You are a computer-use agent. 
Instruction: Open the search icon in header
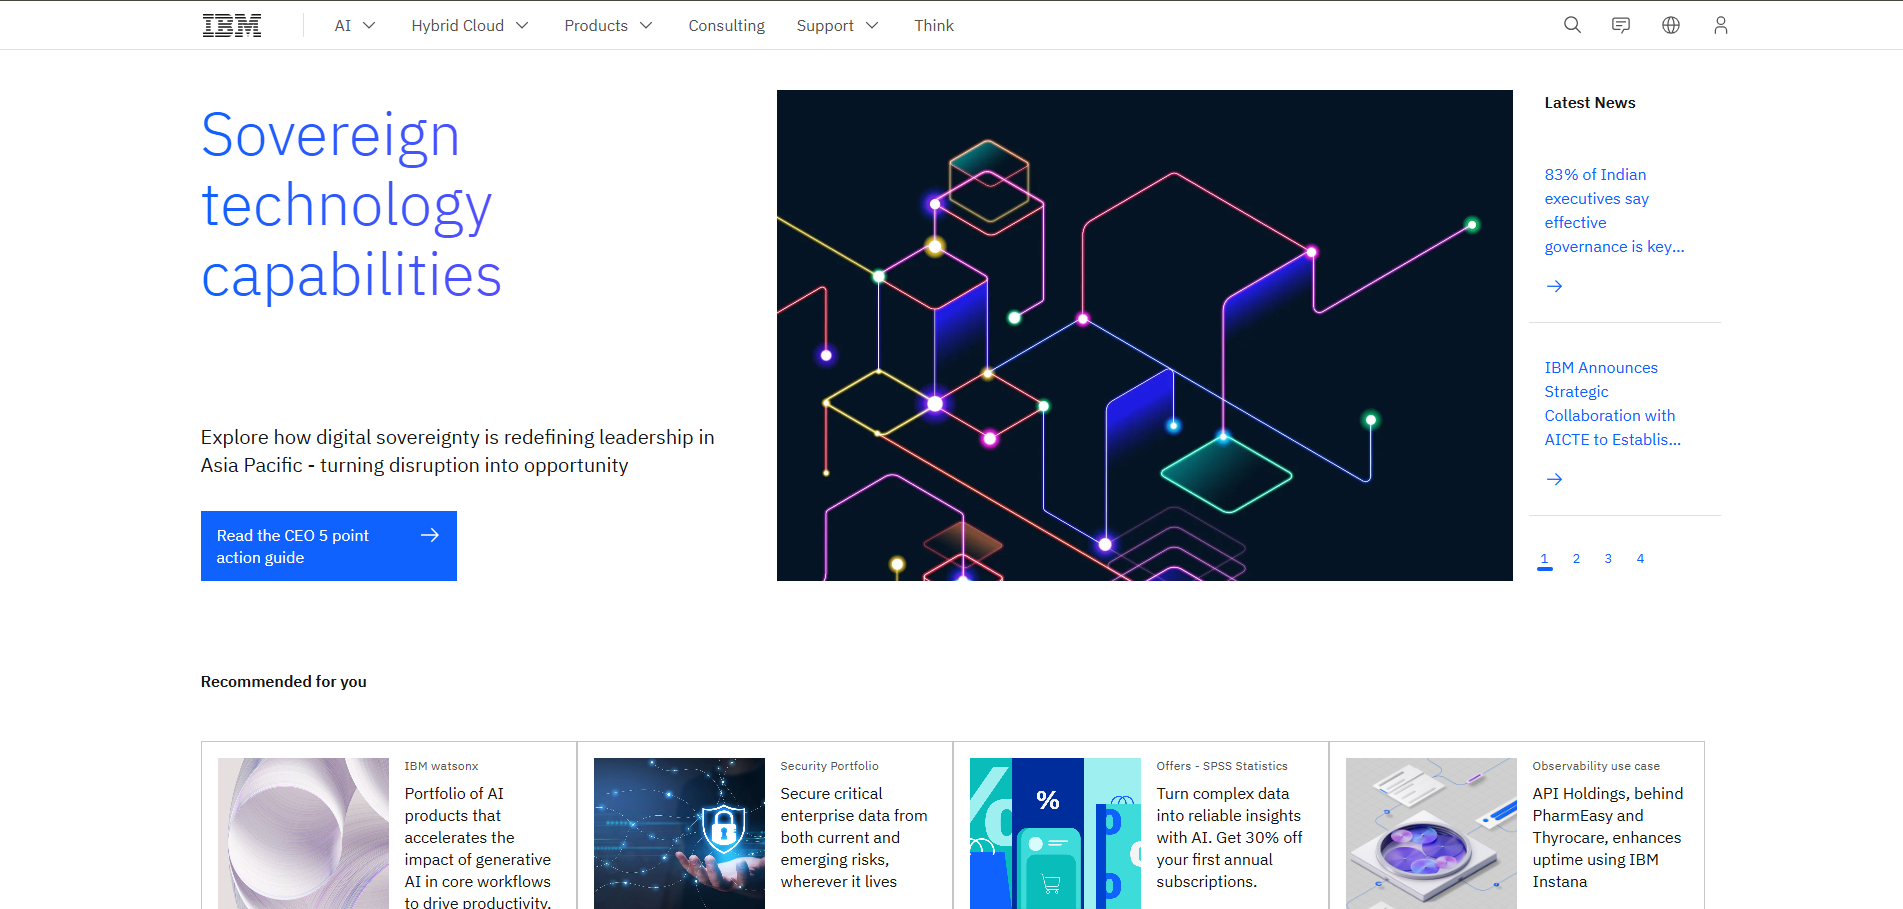[x=1572, y=25]
